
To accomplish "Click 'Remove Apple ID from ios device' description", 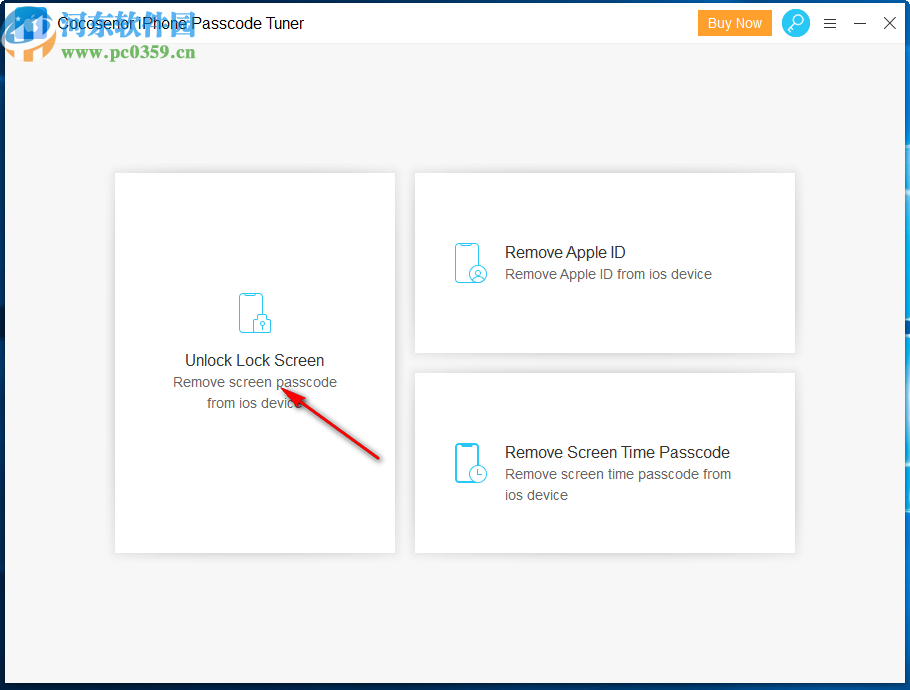I will tap(608, 274).
